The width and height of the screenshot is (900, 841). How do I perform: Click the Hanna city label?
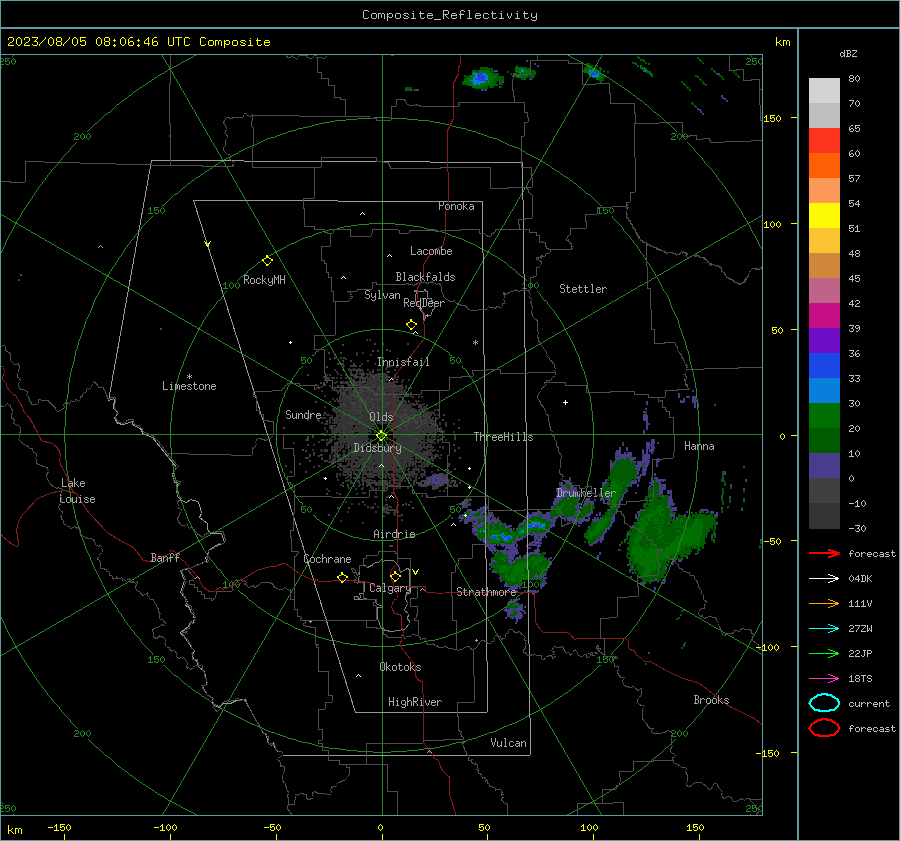coord(699,446)
